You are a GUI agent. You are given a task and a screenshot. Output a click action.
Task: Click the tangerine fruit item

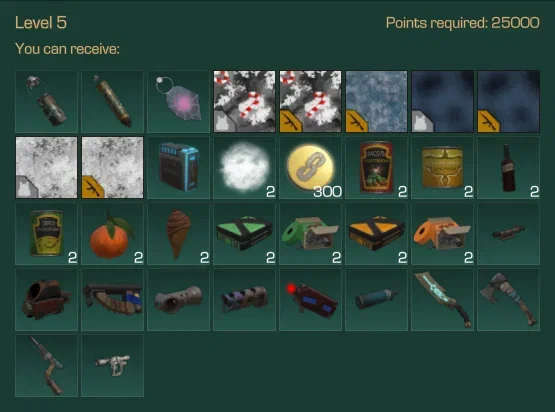click(x=112, y=234)
